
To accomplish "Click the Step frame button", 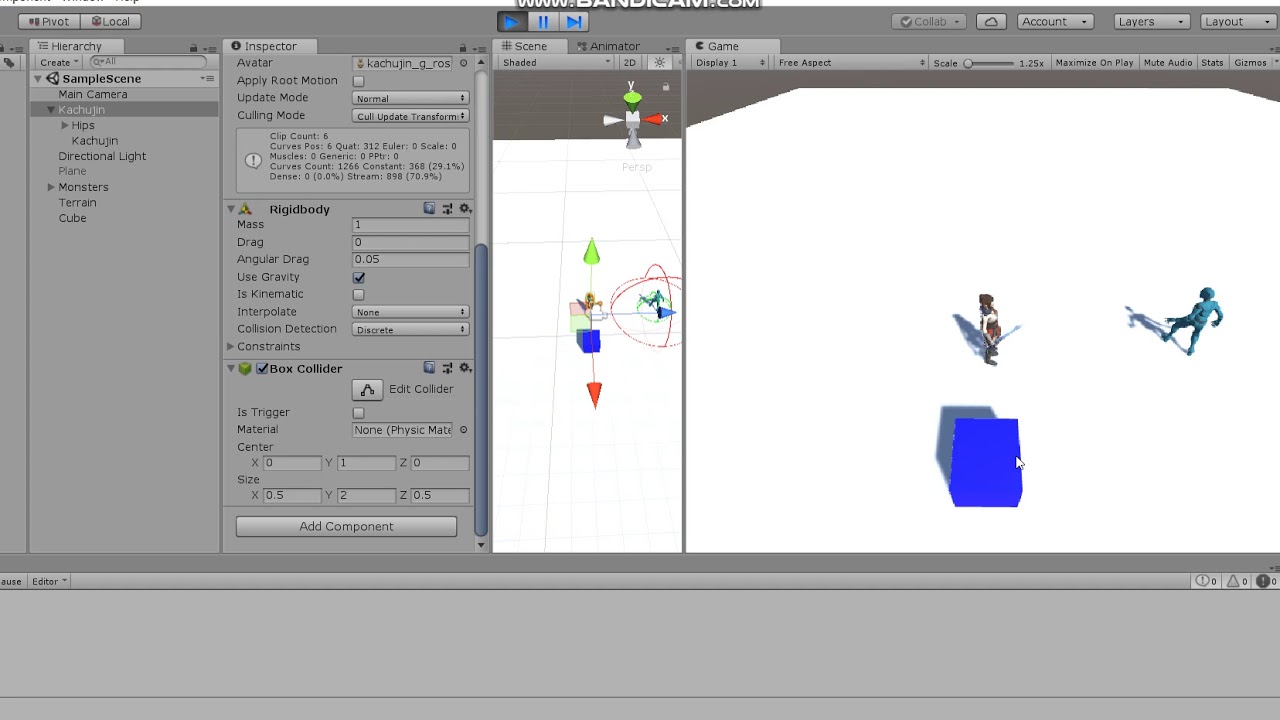I will pyautogui.click(x=574, y=21).
